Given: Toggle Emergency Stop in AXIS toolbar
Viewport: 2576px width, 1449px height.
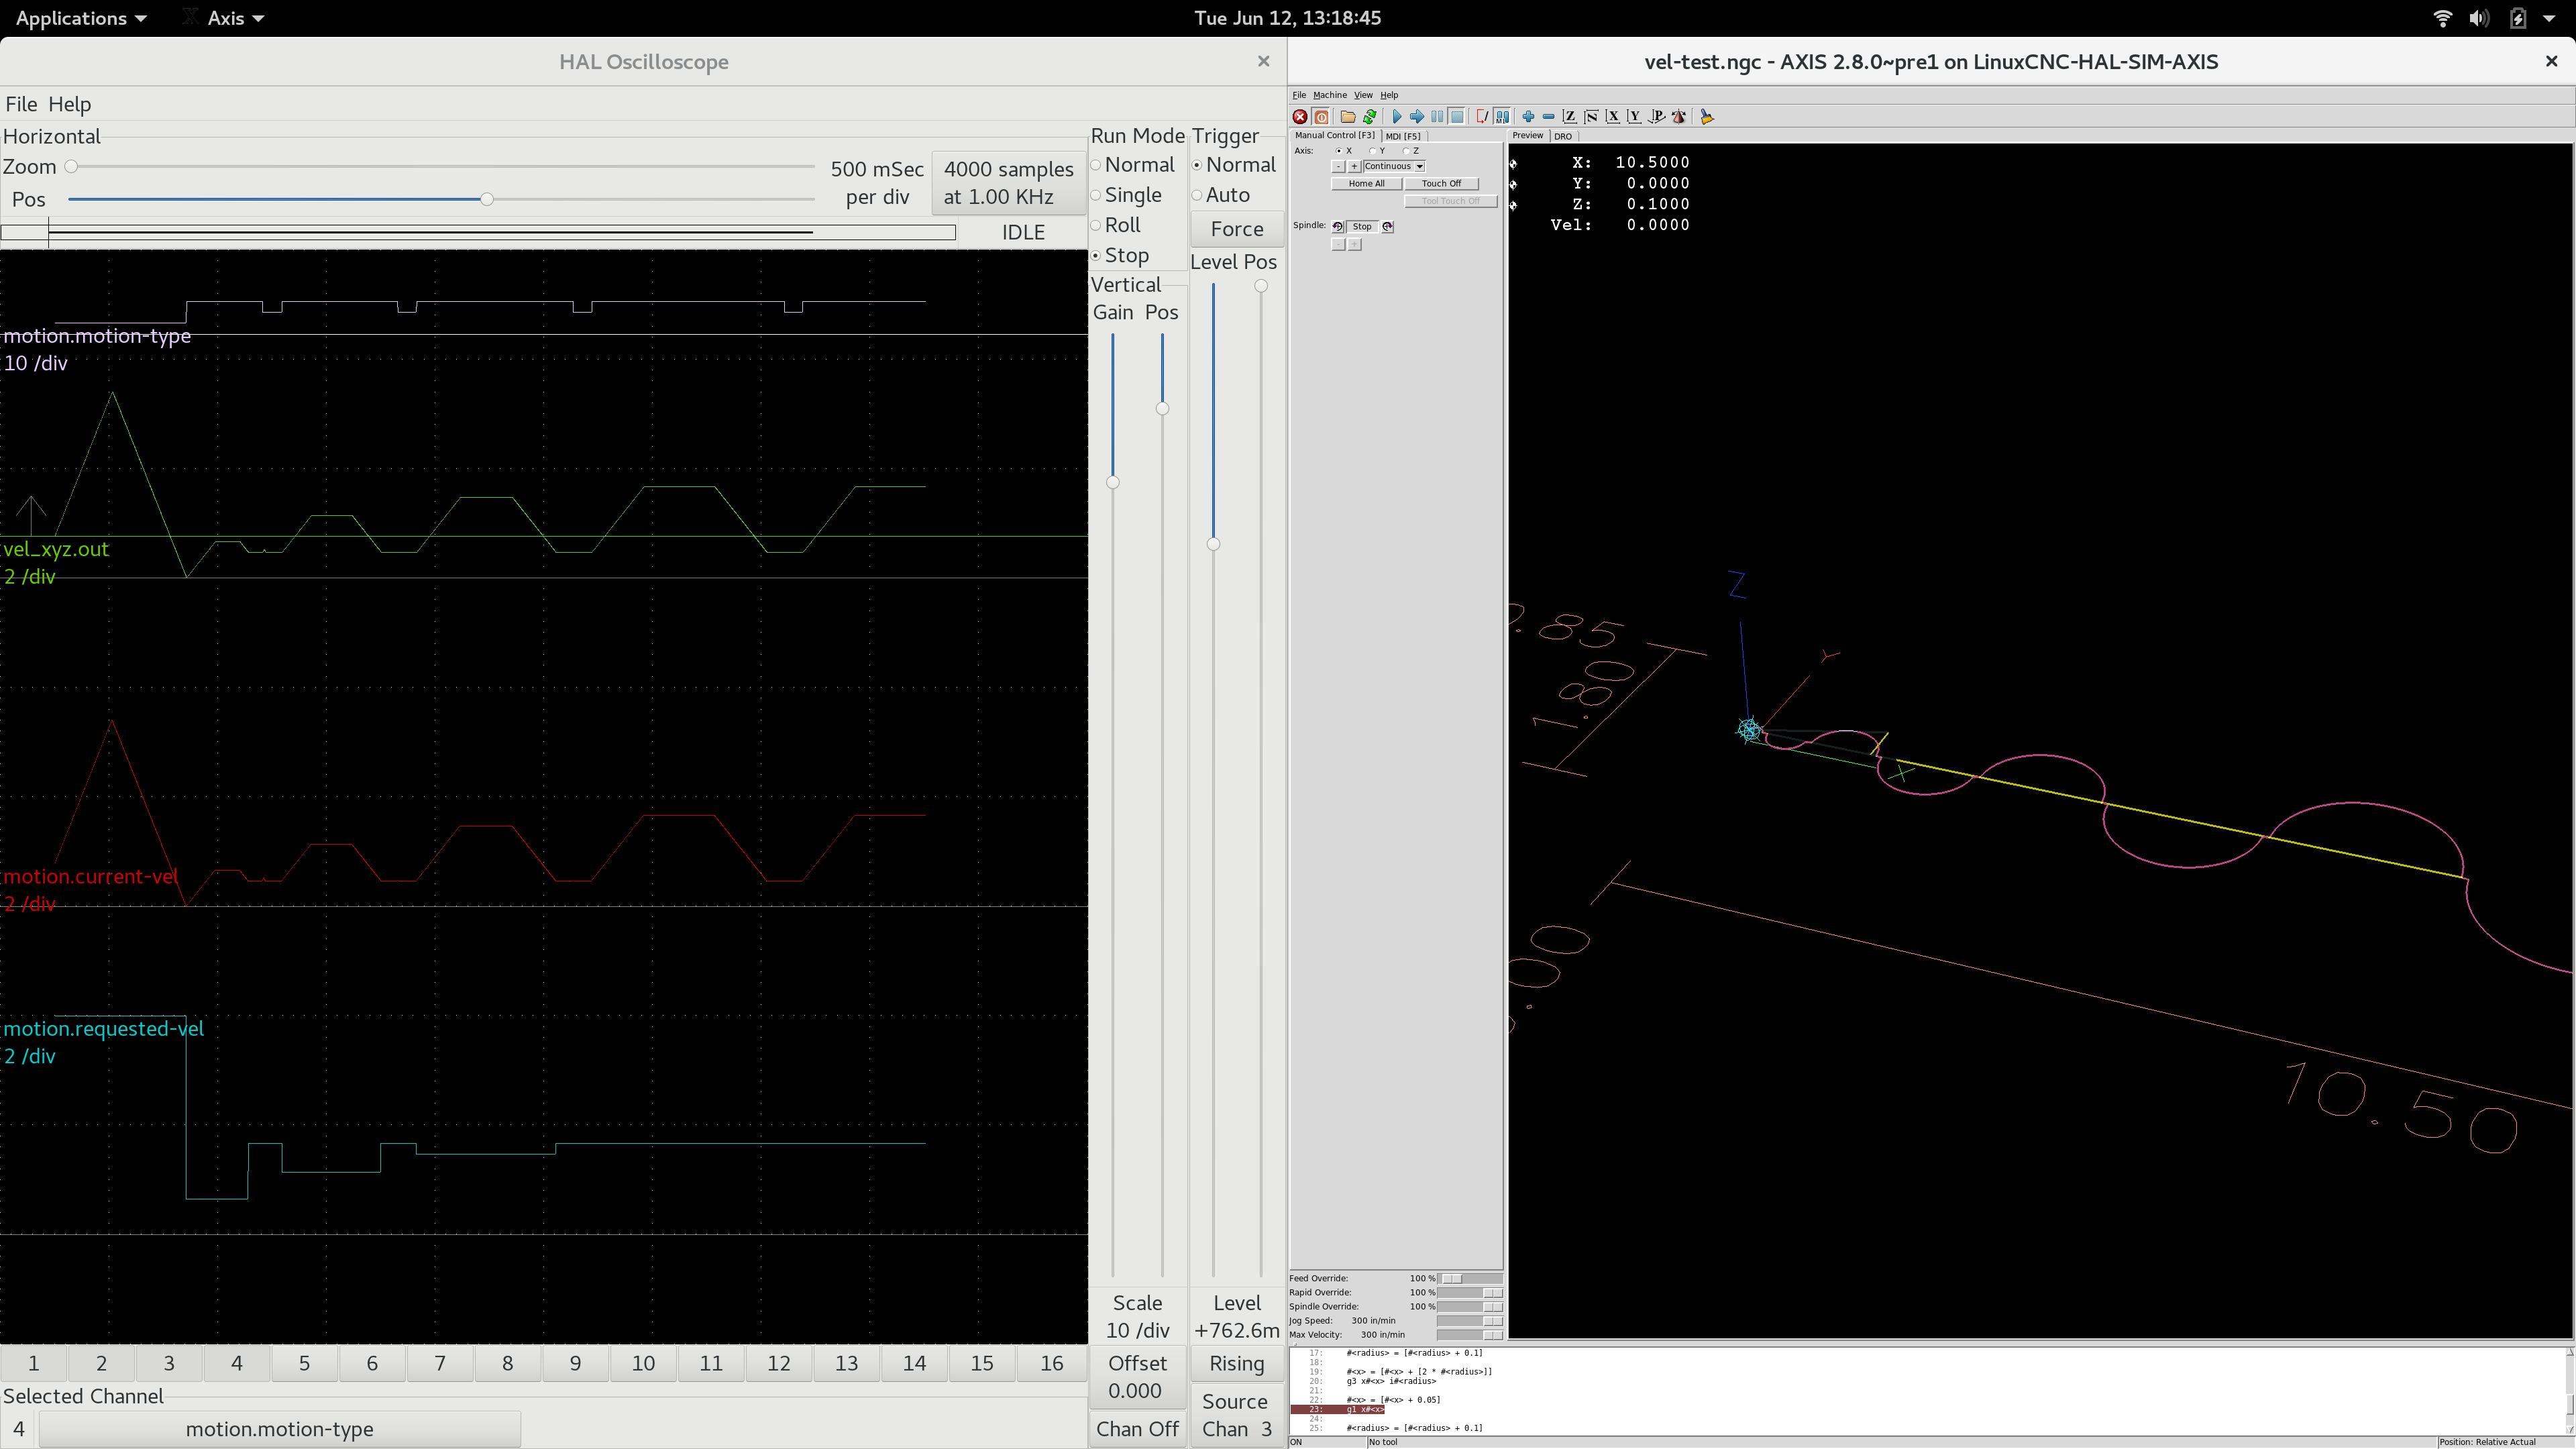Looking at the screenshot, I should pos(1300,117).
